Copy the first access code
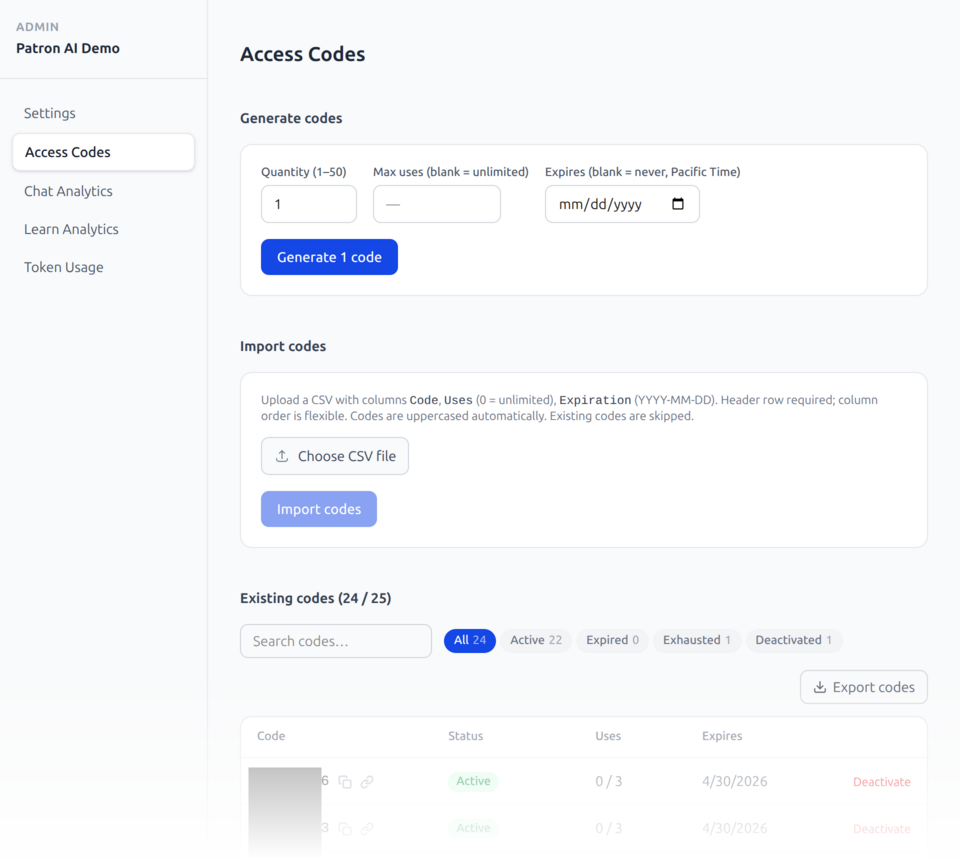 point(345,782)
